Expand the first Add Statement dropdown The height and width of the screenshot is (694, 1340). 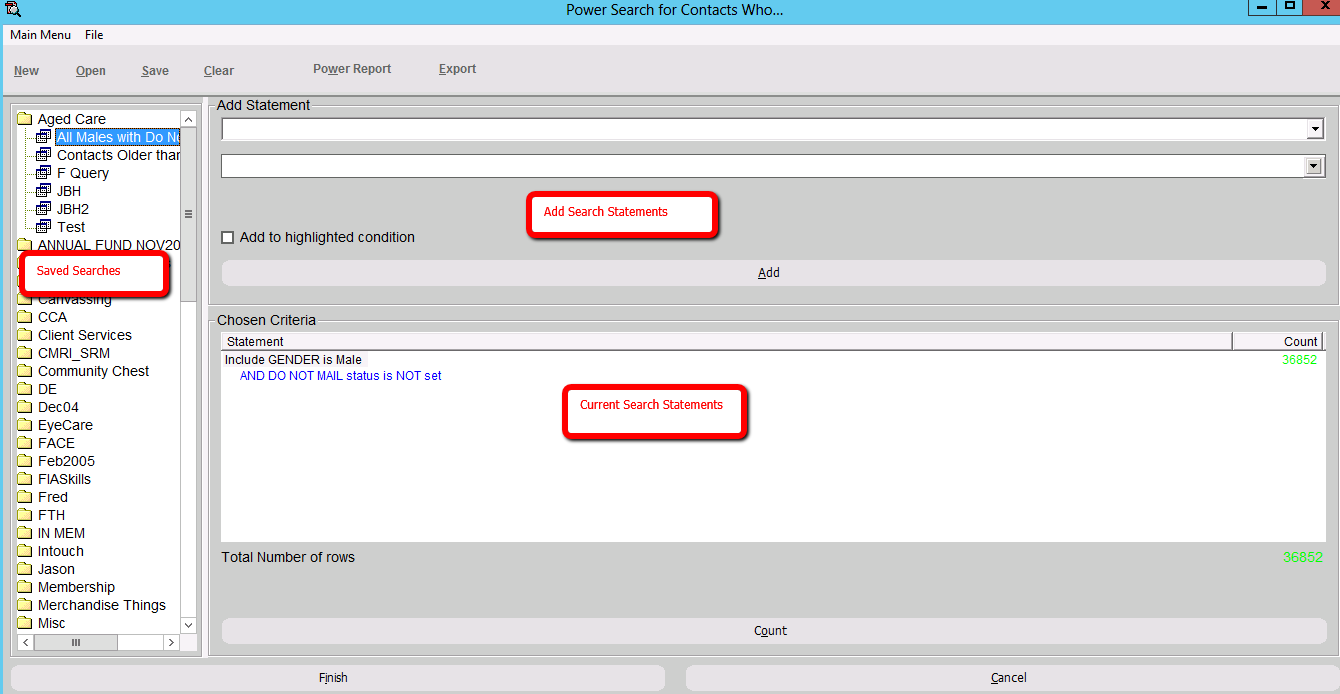pyautogui.click(x=1314, y=130)
